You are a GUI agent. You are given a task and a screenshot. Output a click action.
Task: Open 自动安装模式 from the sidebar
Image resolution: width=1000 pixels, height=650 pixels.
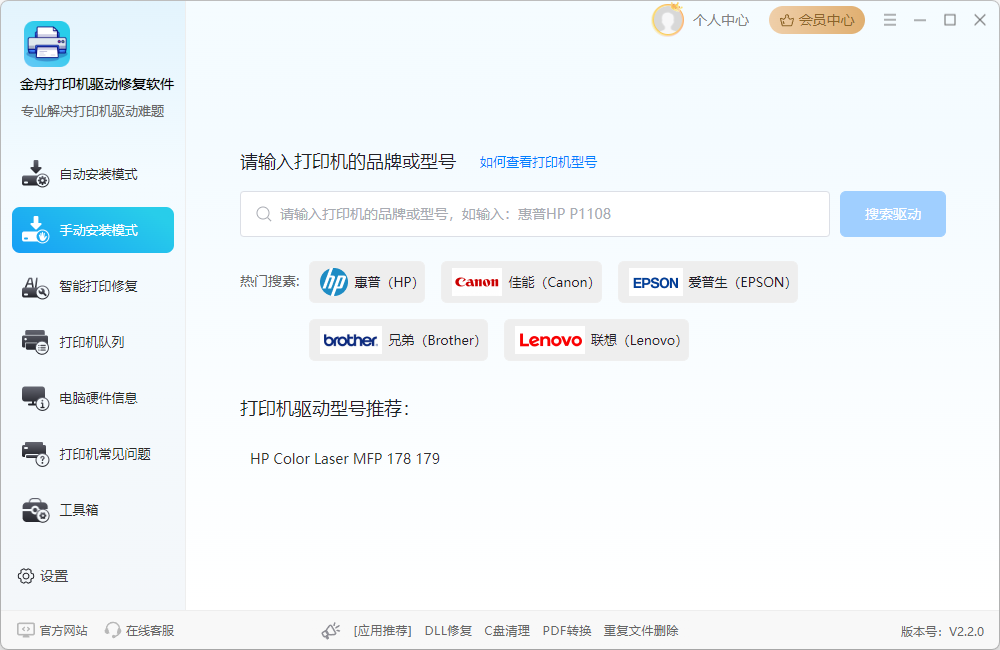point(93,174)
